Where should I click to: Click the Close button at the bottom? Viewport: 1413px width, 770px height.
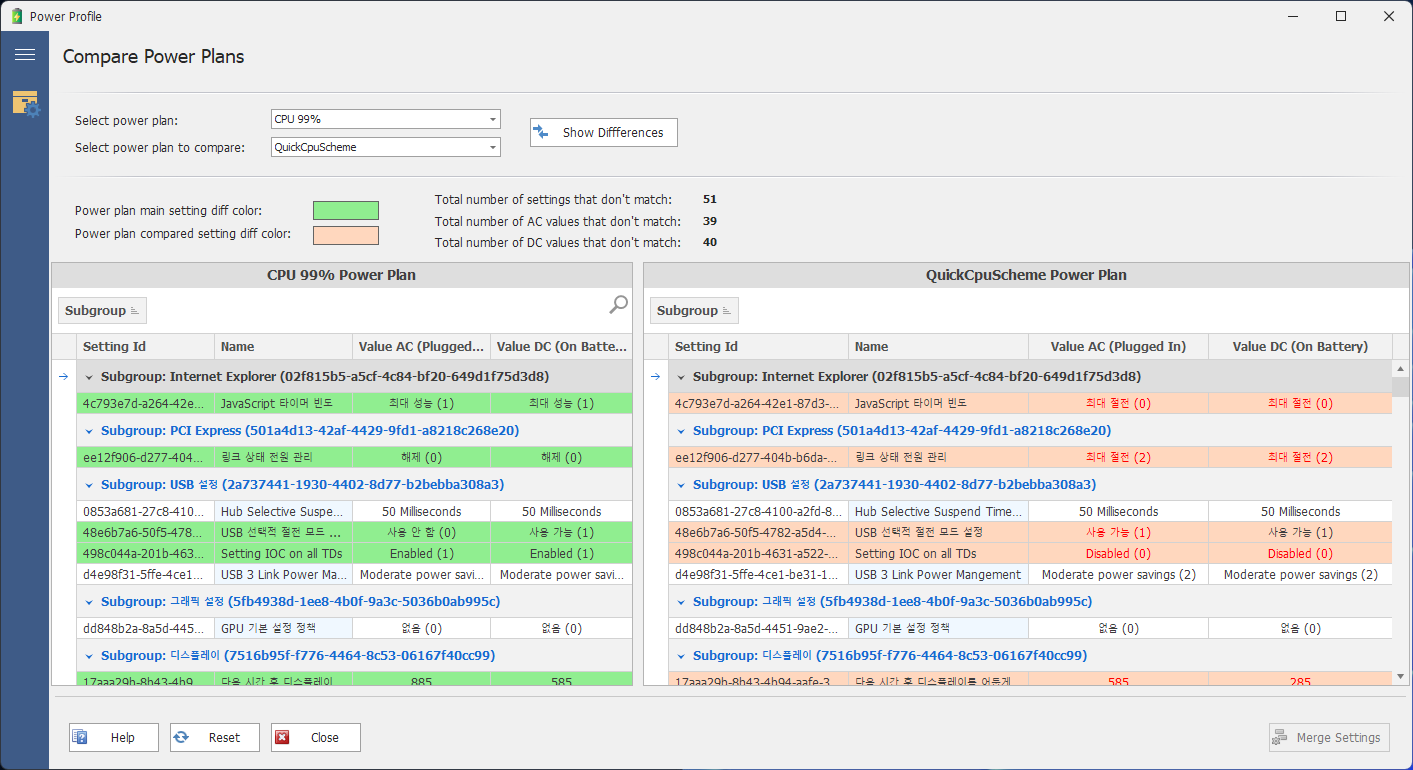pyautogui.click(x=316, y=738)
